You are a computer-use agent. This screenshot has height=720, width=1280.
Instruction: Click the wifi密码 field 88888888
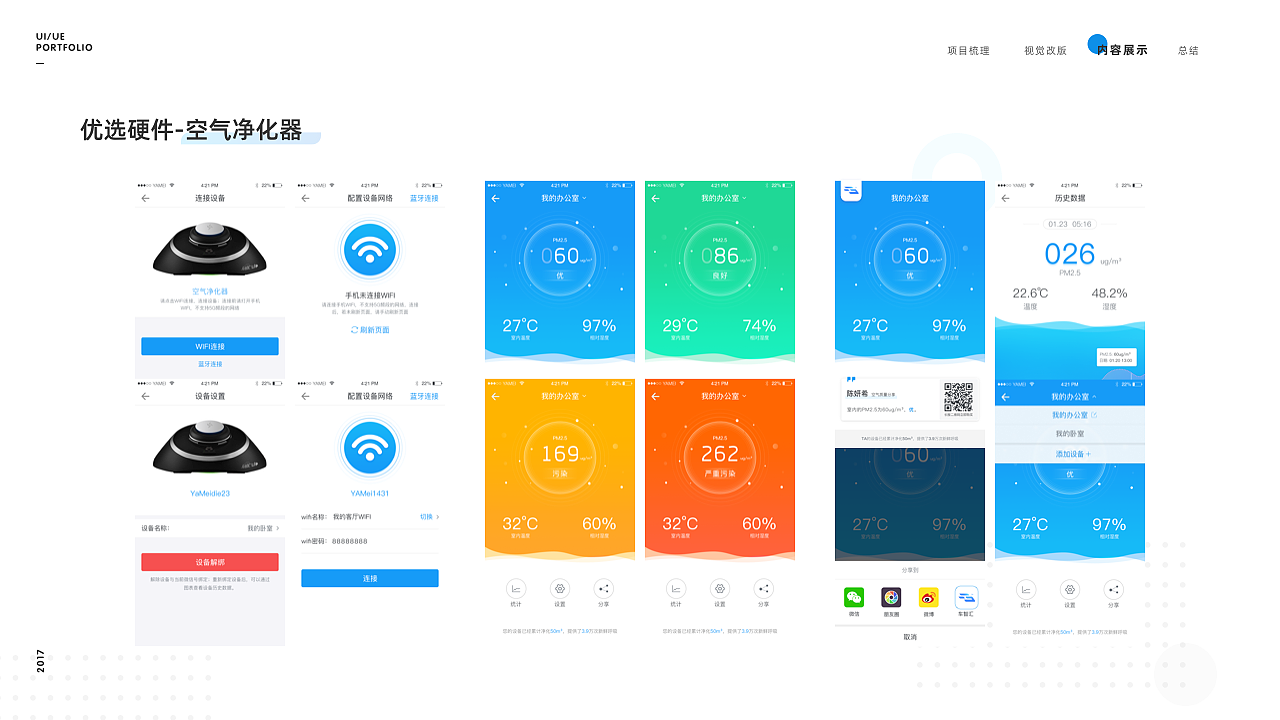click(x=350, y=541)
